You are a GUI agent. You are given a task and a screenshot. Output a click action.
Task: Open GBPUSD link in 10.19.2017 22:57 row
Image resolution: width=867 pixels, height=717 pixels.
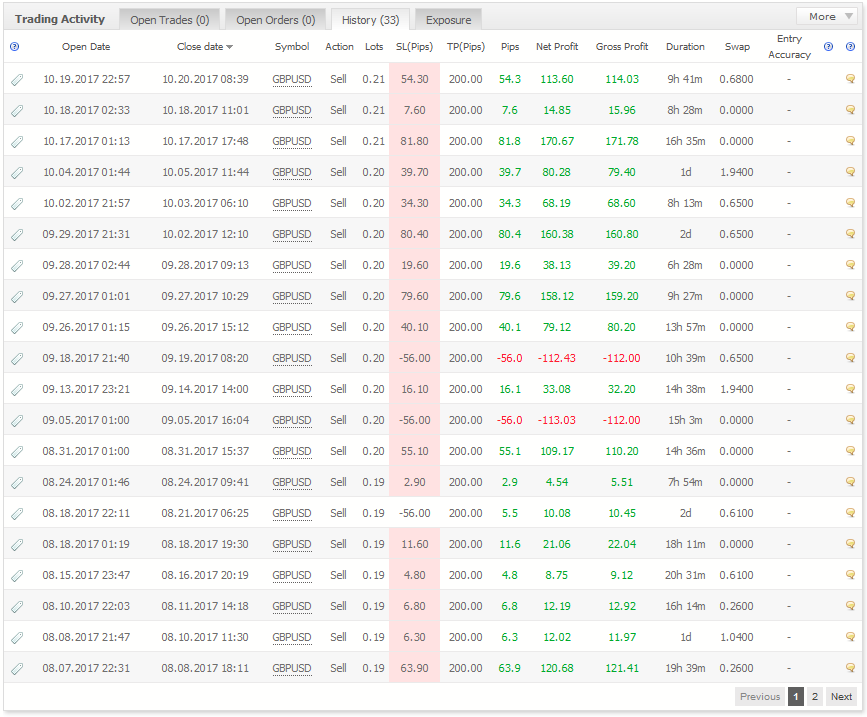(292, 80)
